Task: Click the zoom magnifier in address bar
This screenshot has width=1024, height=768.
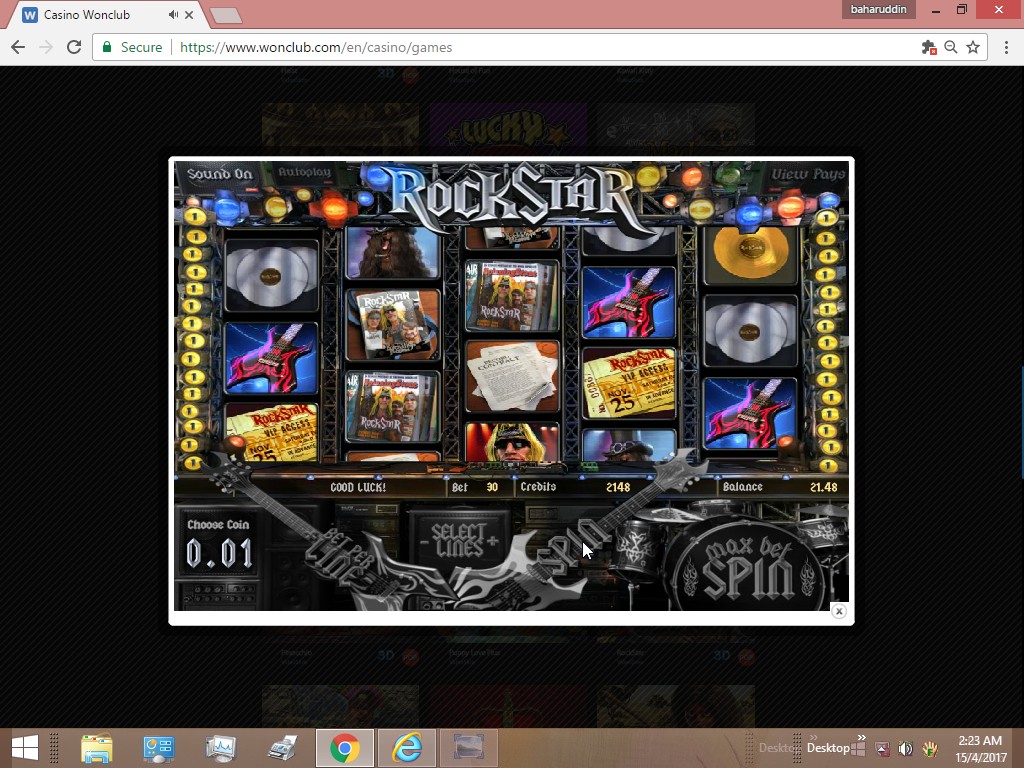Action: 951,47
